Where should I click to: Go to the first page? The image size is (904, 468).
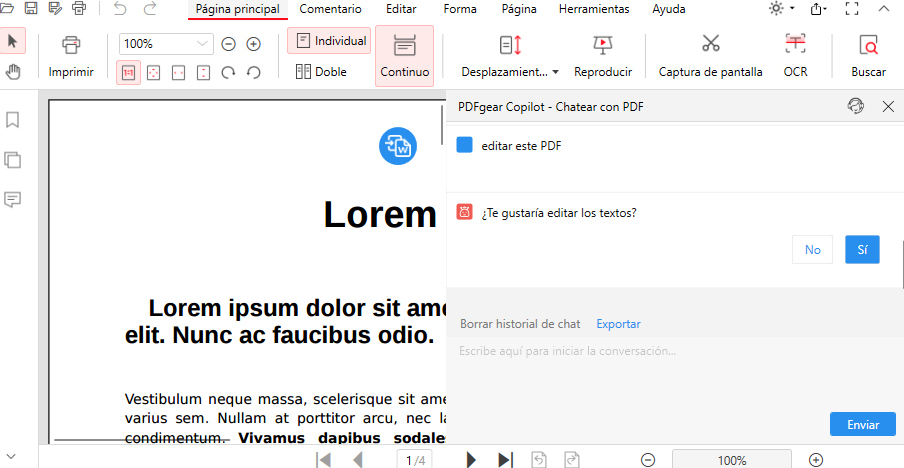(324, 460)
